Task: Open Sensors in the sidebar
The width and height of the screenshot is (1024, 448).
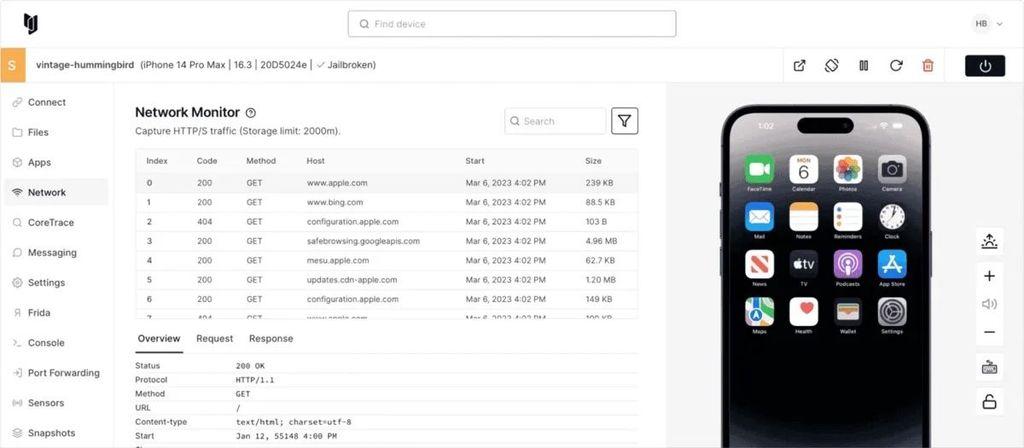Action: point(56,403)
